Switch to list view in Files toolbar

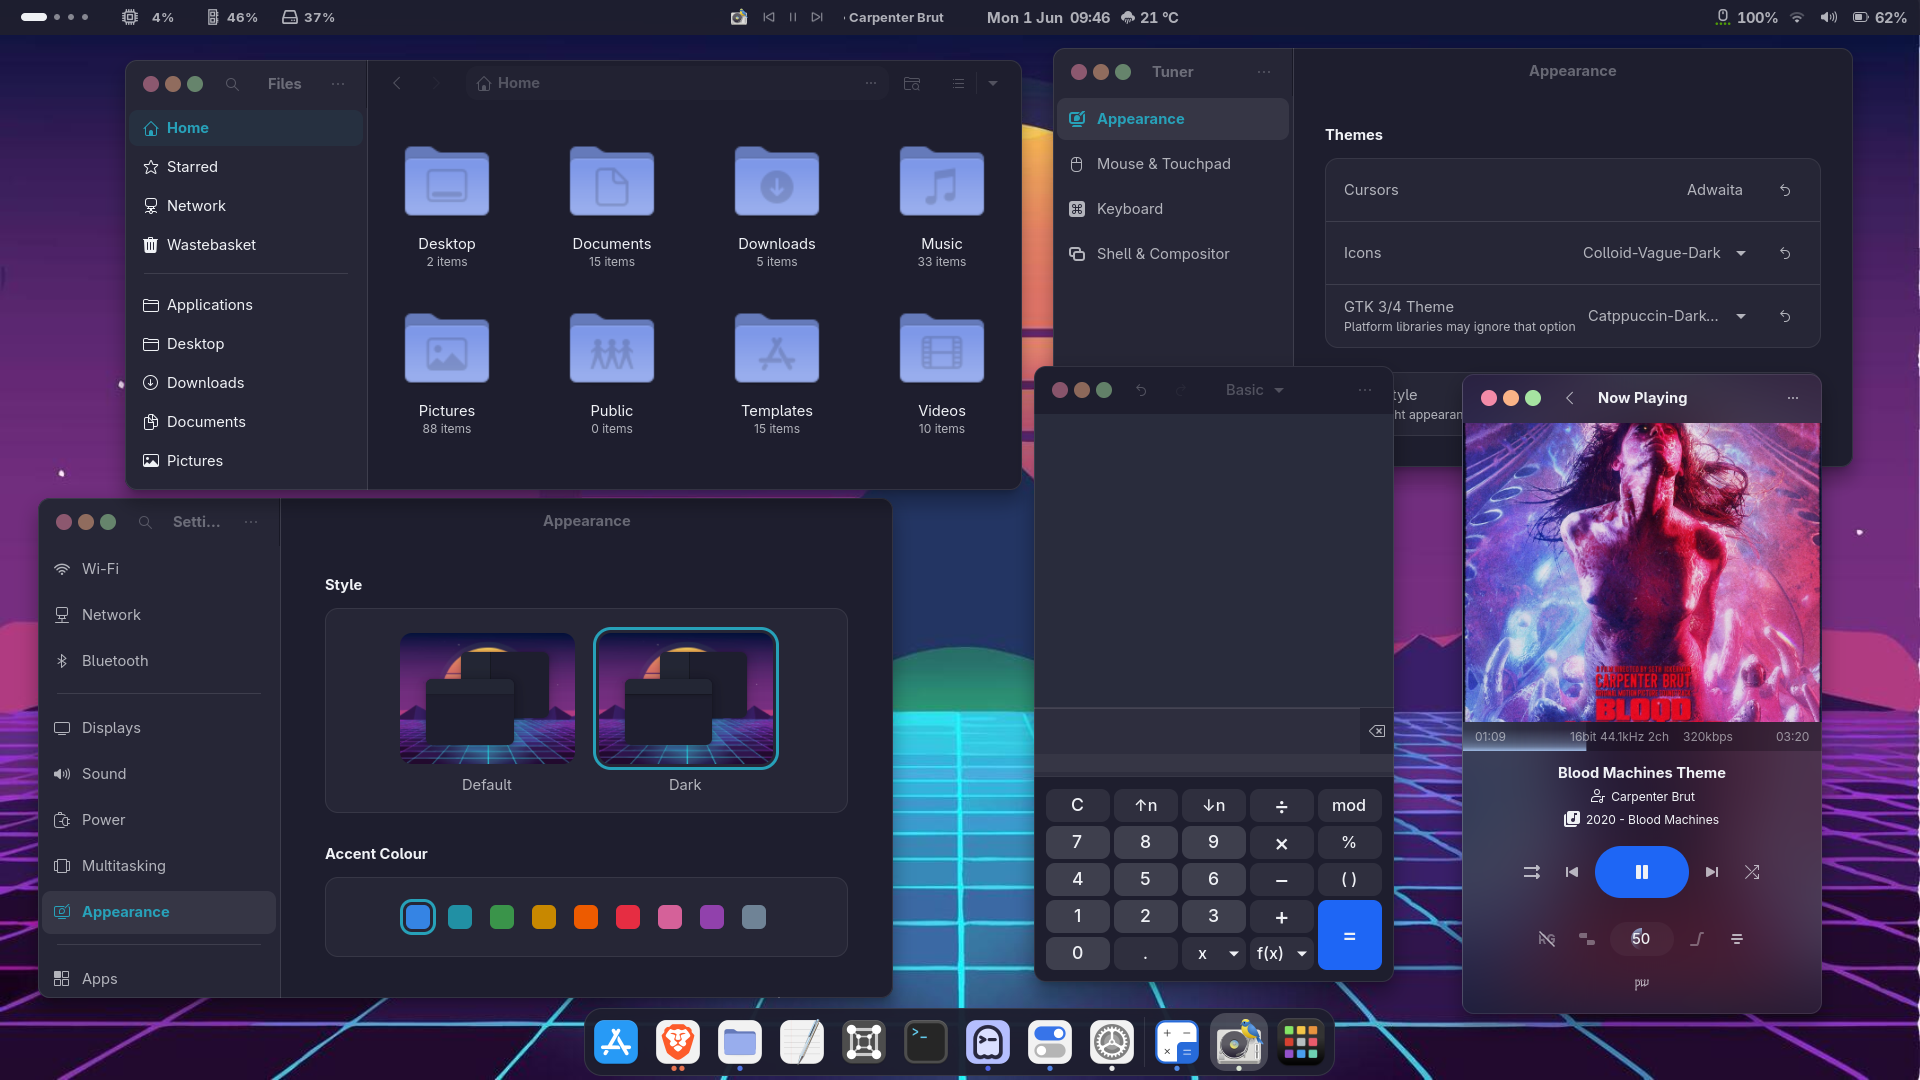click(x=958, y=83)
